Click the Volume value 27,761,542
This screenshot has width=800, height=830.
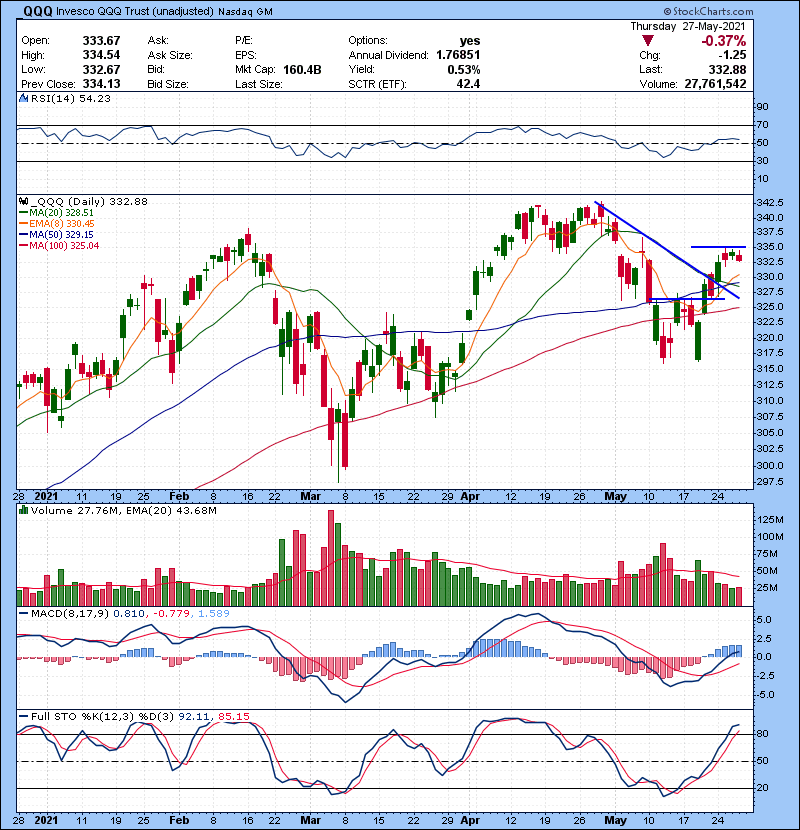[x=715, y=84]
